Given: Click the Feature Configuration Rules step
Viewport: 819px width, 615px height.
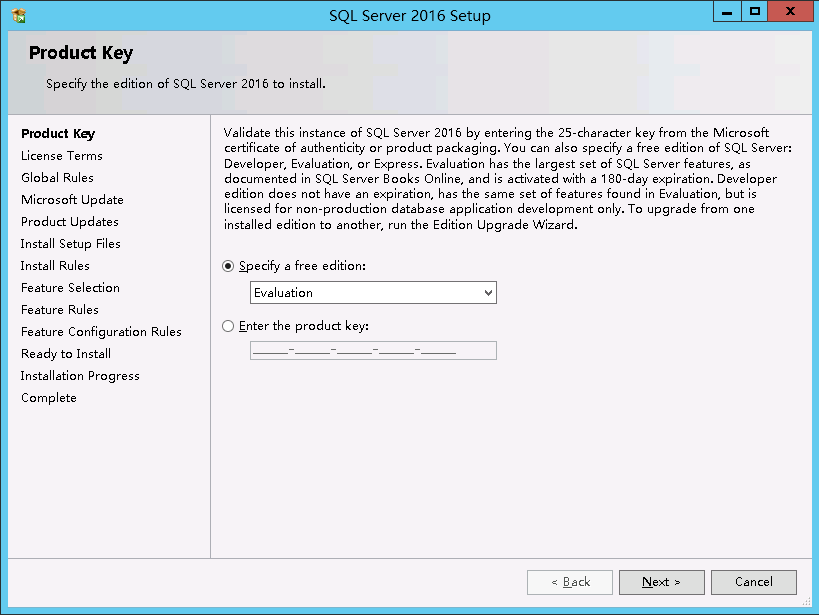Looking at the screenshot, I should click(101, 332).
